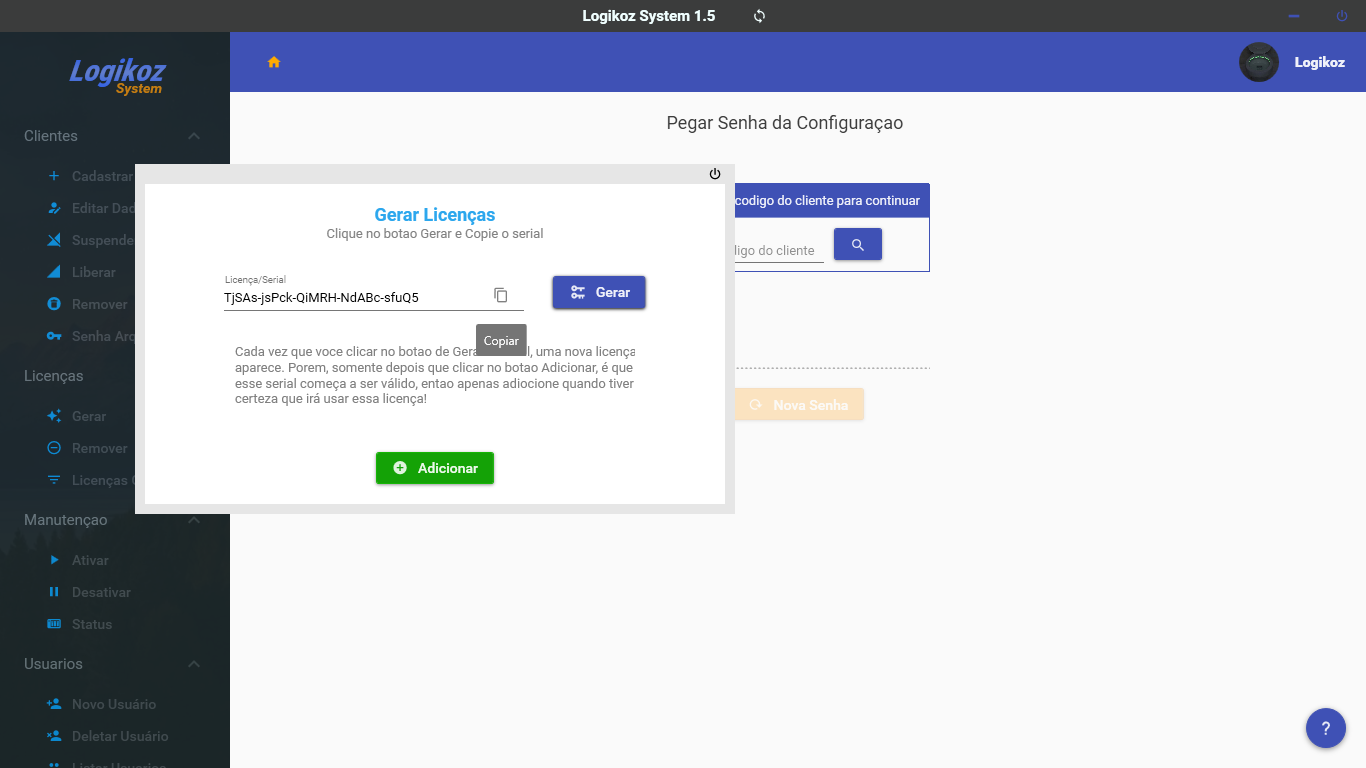
Task: Click the Licenças list filter icon
Action: pos(54,480)
